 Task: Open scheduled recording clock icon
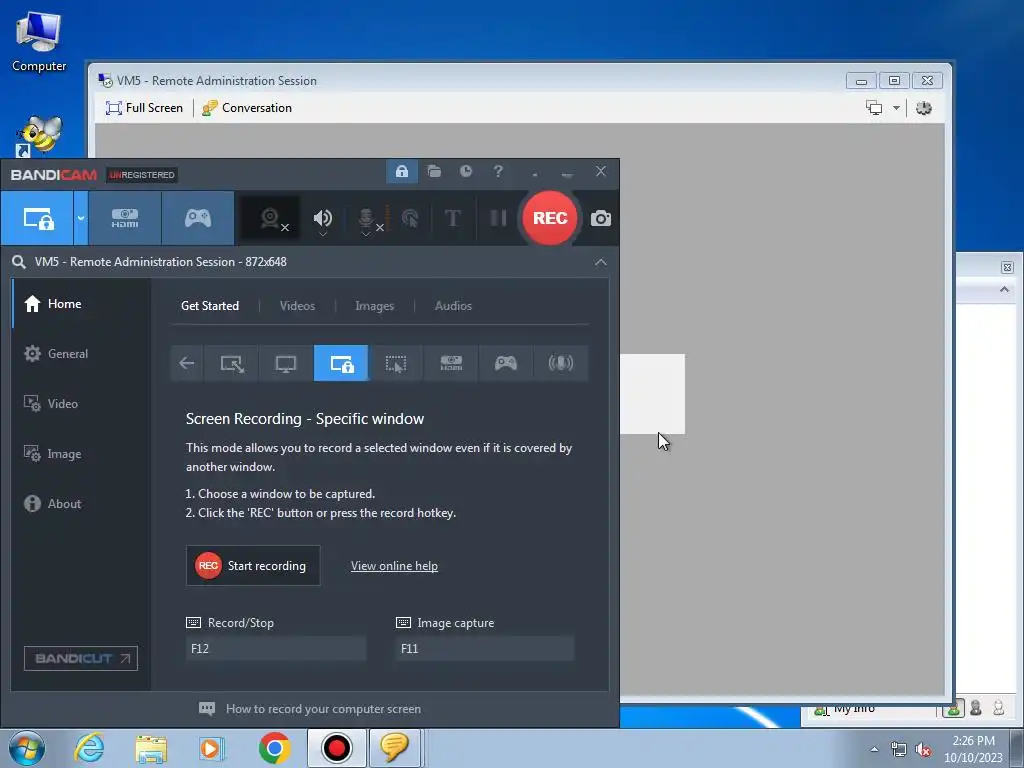(466, 172)
